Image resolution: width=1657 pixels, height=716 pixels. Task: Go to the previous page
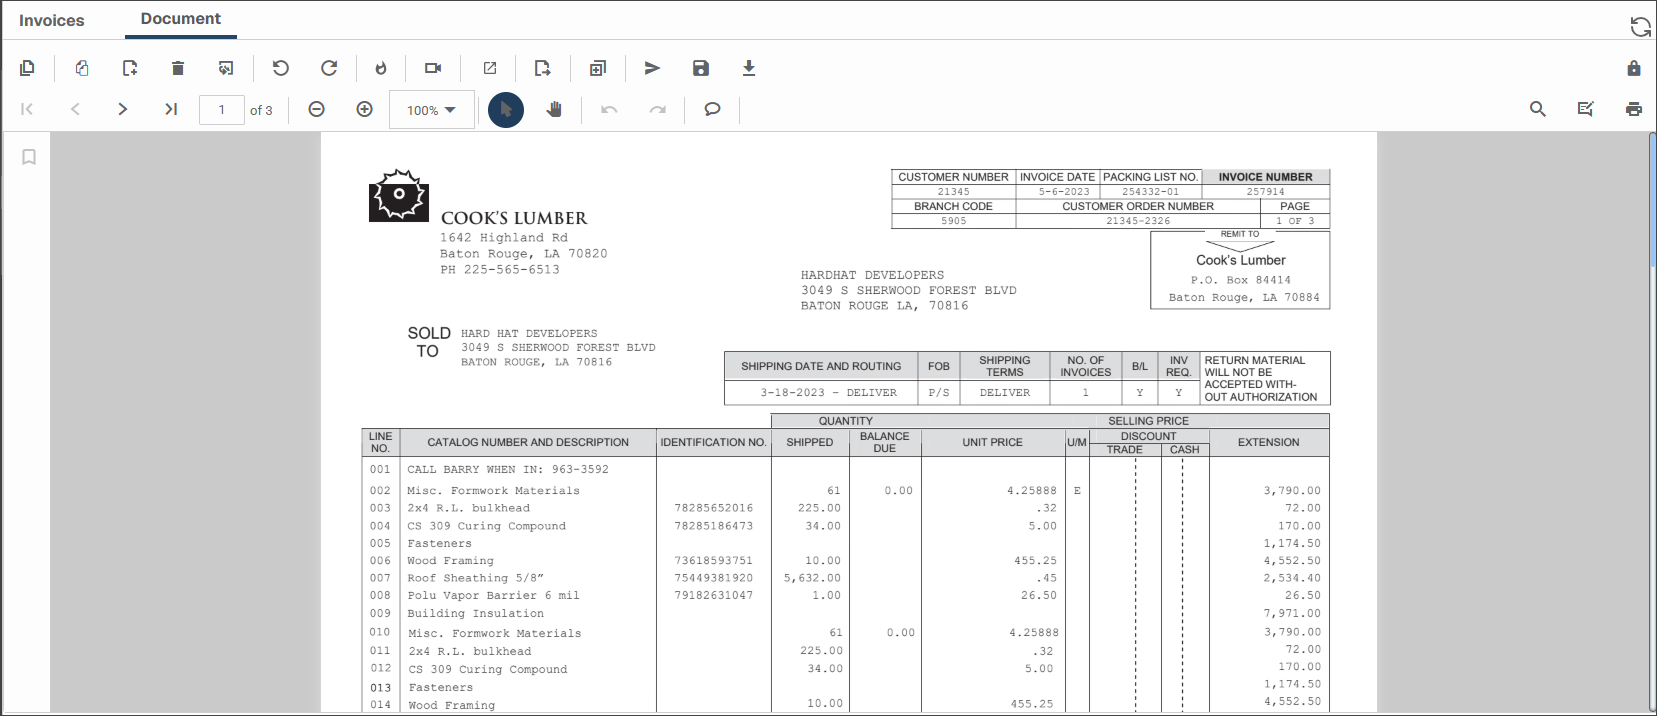click(x=75, y=109)
